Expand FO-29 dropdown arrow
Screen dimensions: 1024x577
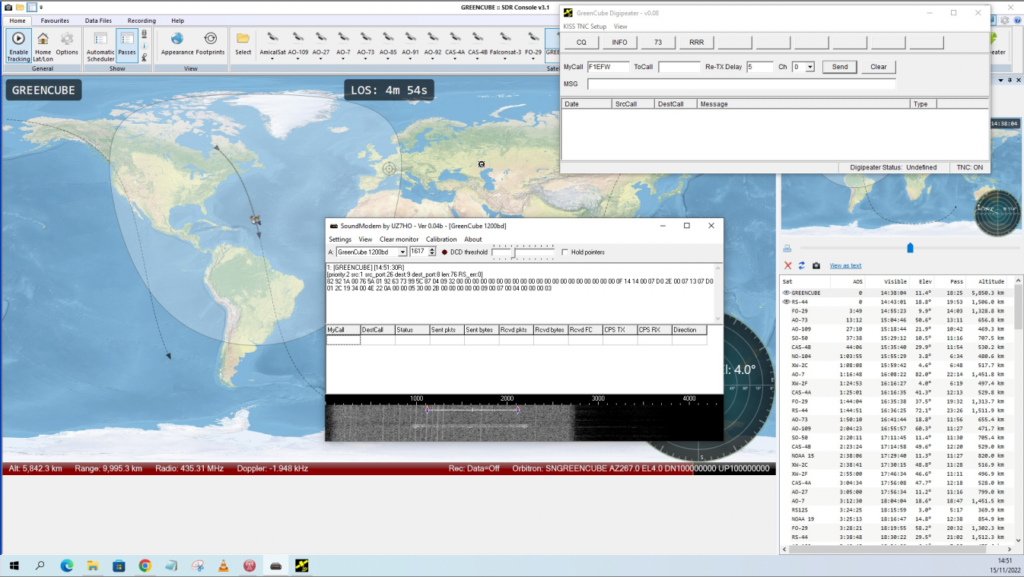click(533, 59)
